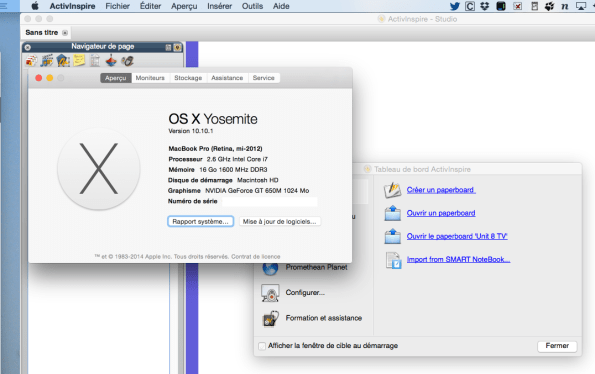Click Mise à jour de logiciels... button
This screenshot has height=374, width=595.
click(280, 222)
